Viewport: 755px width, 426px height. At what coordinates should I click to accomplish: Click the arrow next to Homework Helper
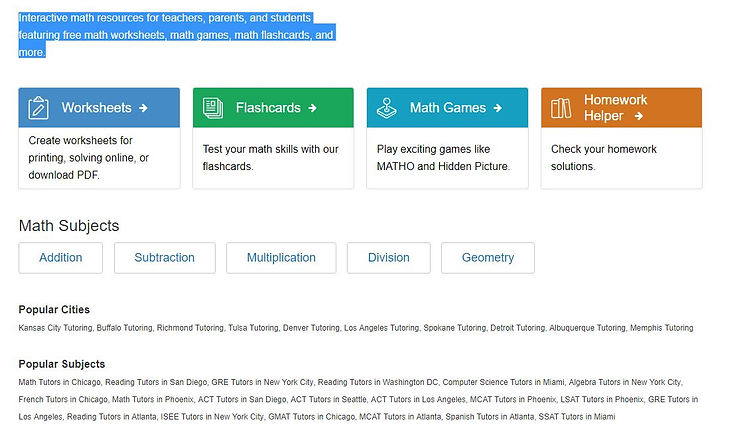[638, 116]
